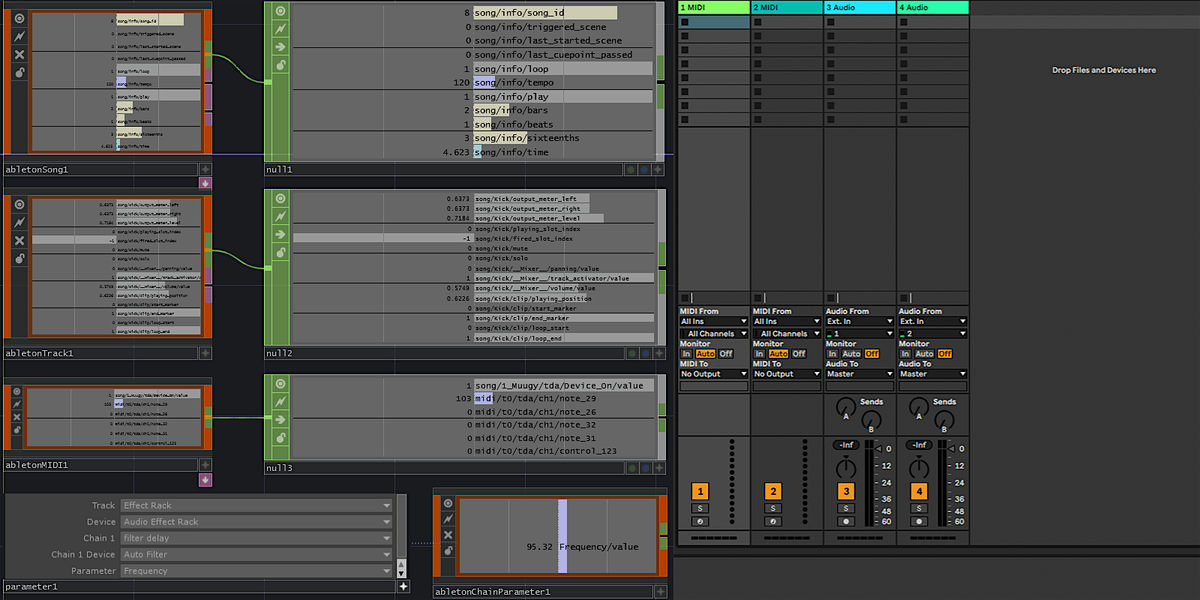Set track 3 Monitor to Auto

point(851,354)
